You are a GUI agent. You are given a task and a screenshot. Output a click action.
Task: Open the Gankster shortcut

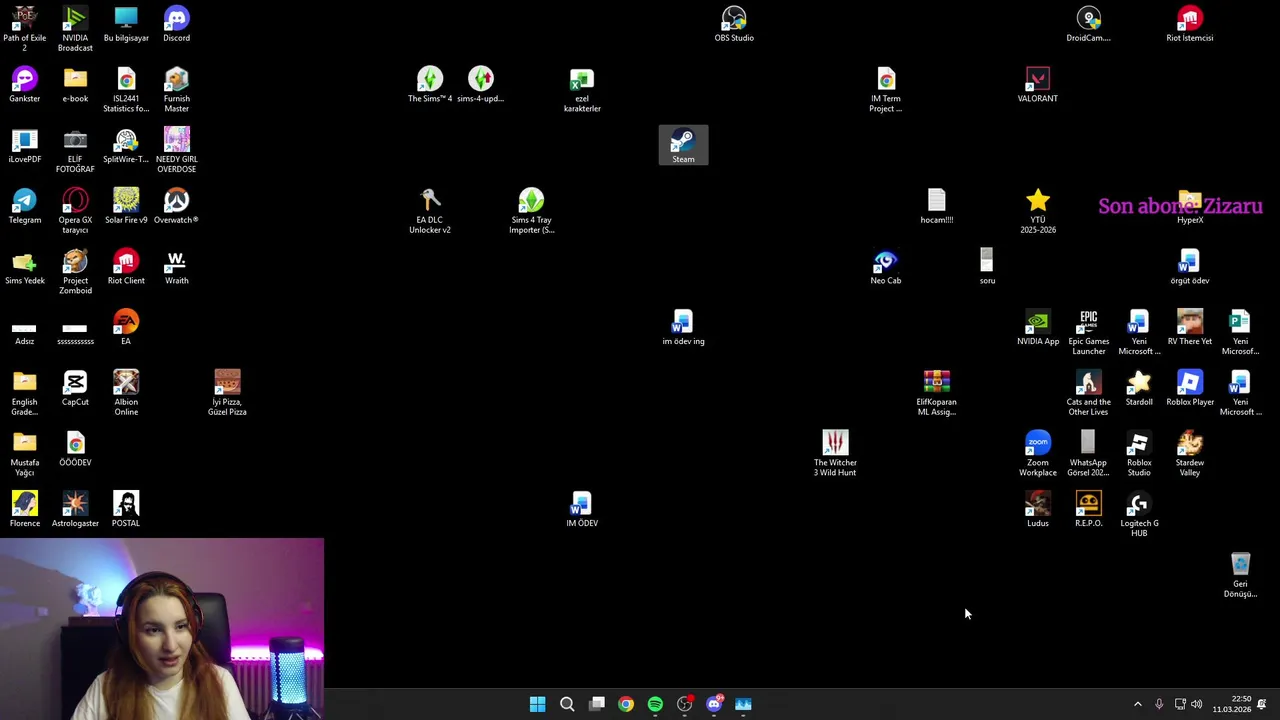[24, 85]
